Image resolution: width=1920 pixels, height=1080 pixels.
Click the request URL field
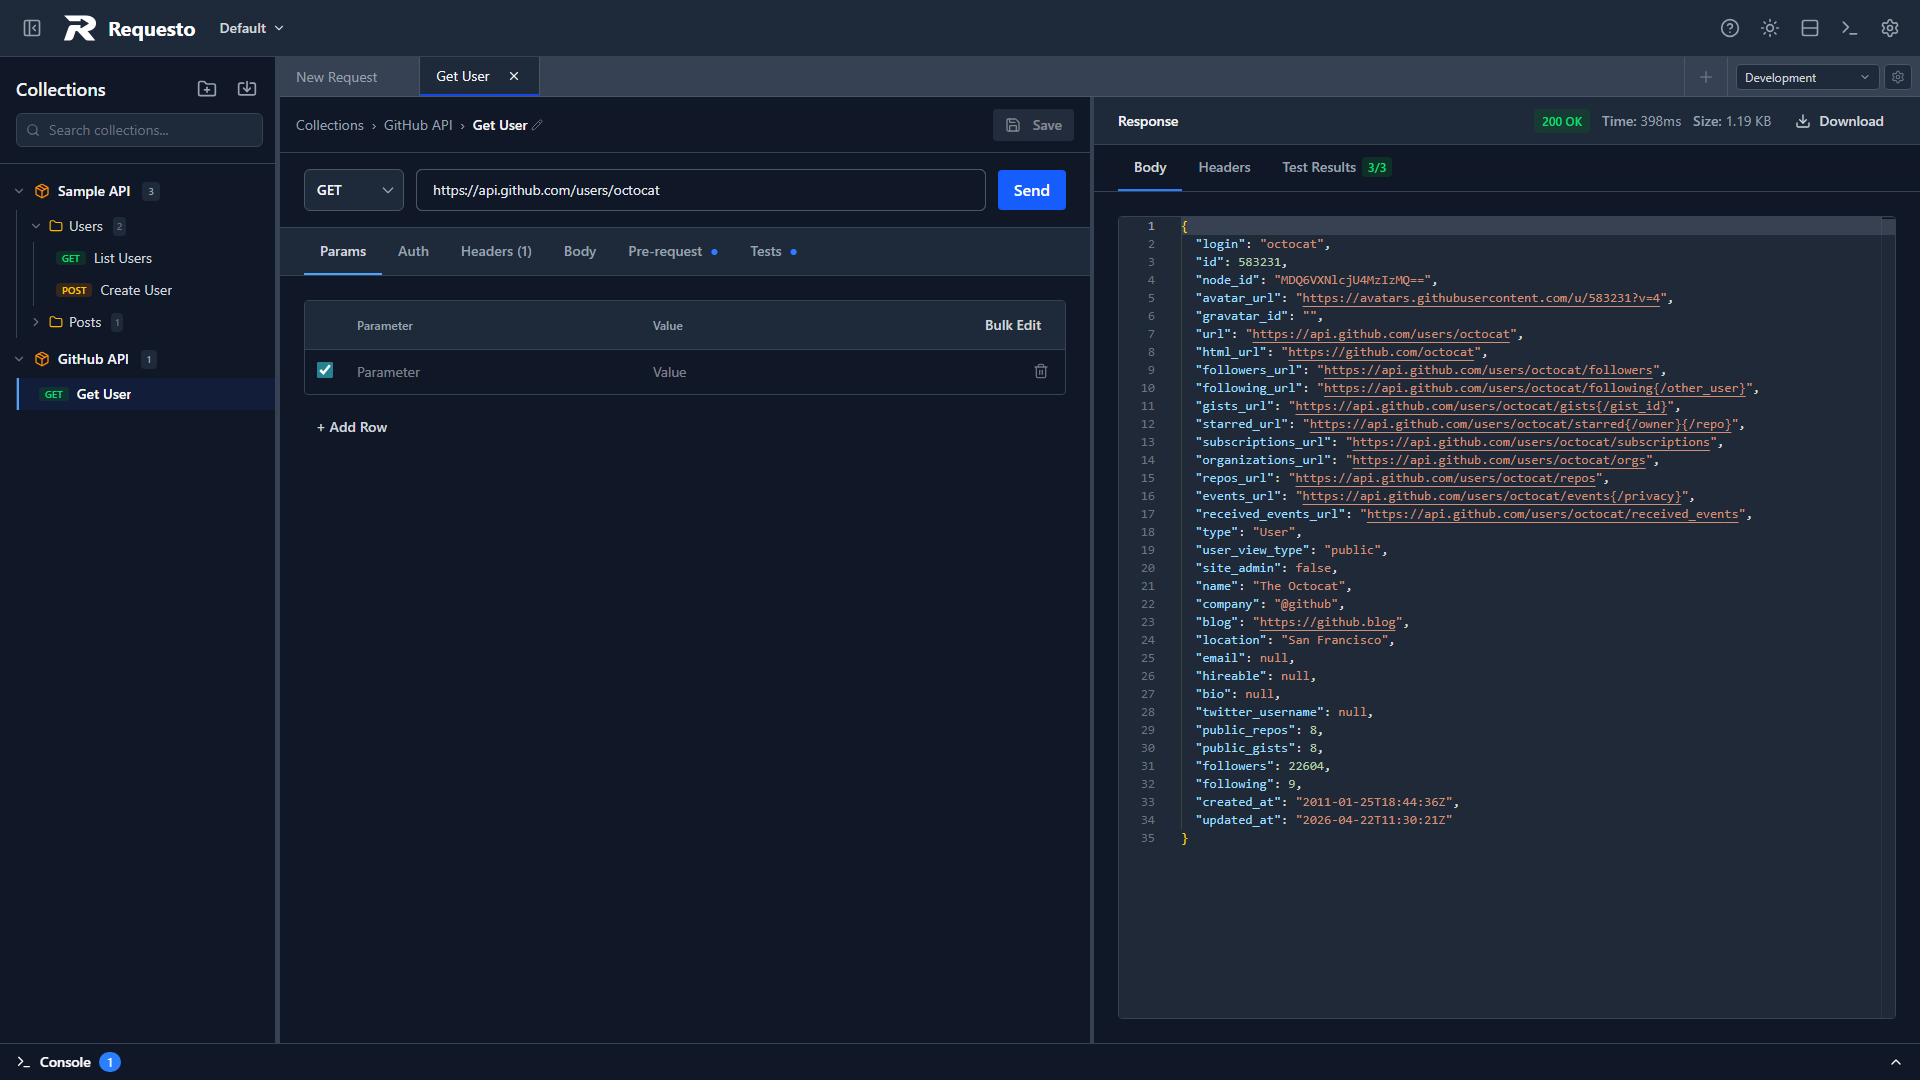[701, 190]
